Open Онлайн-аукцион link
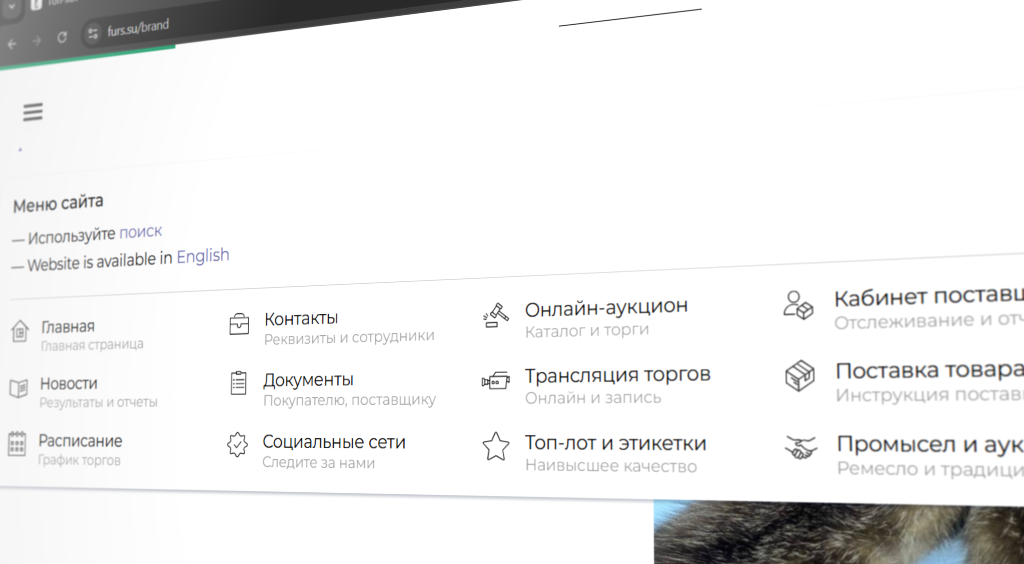Screen dimensions: 1024x564 (x=606, y=307)
